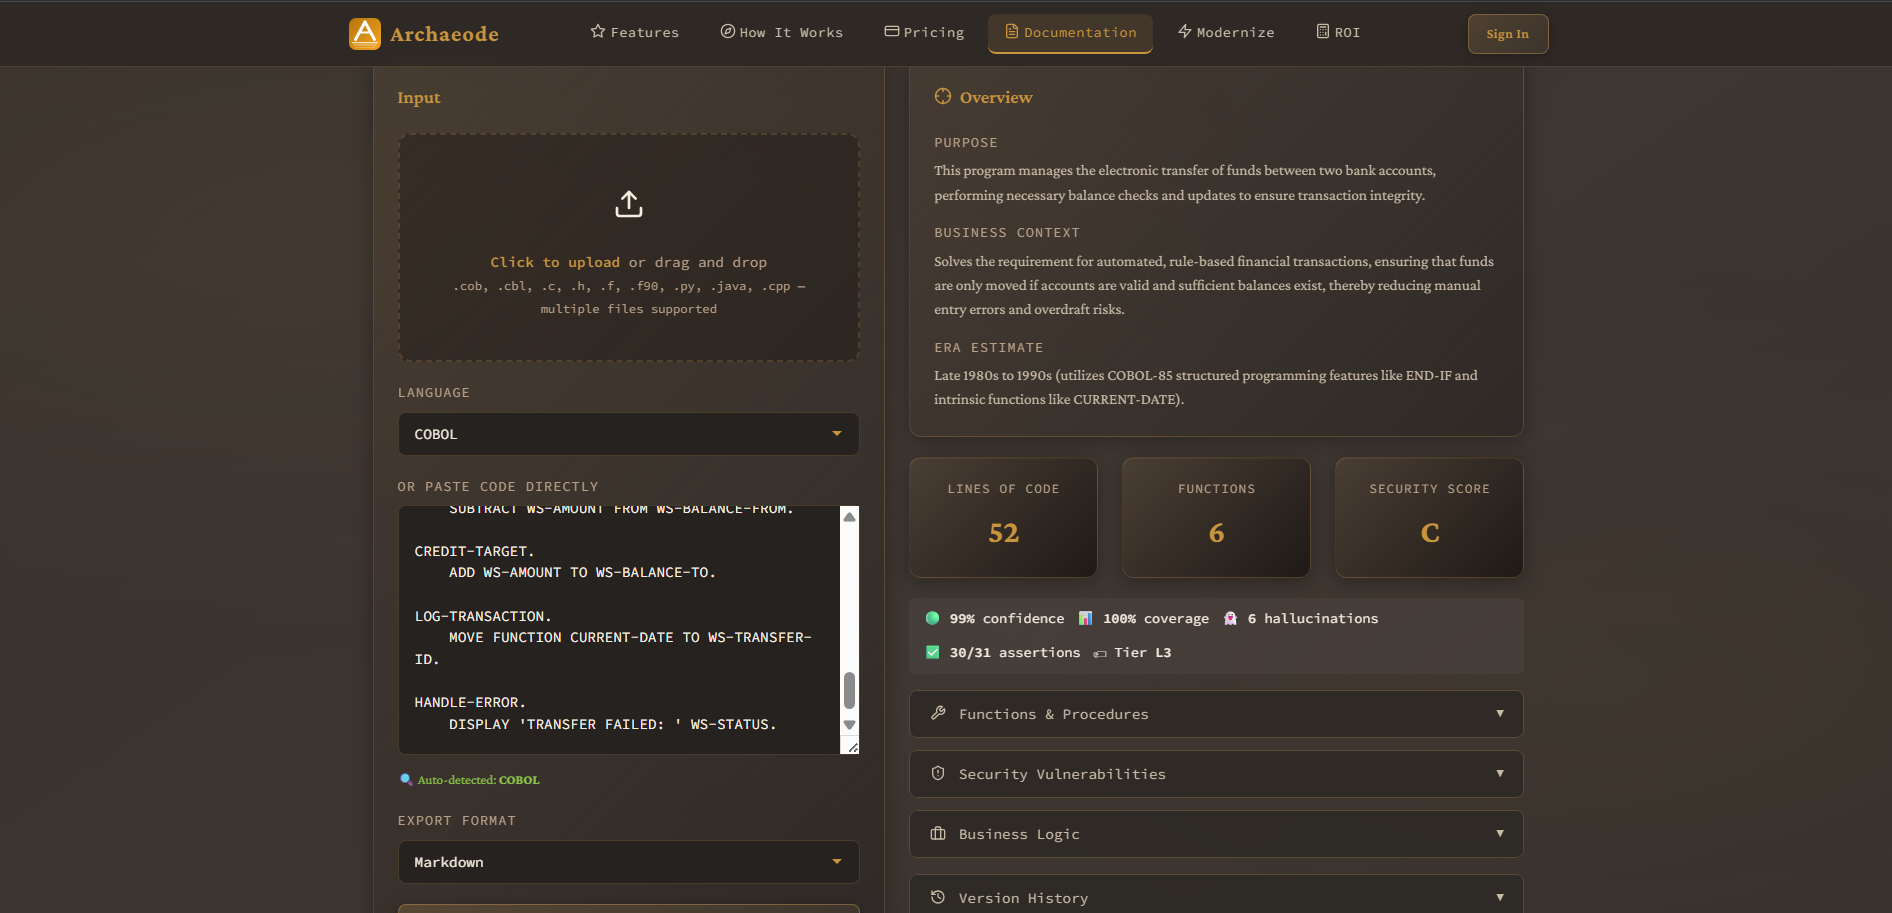Viewport: 1892px width, 913px height.
Task: Expand the Business Logic section
Action: click(1216, 834)
